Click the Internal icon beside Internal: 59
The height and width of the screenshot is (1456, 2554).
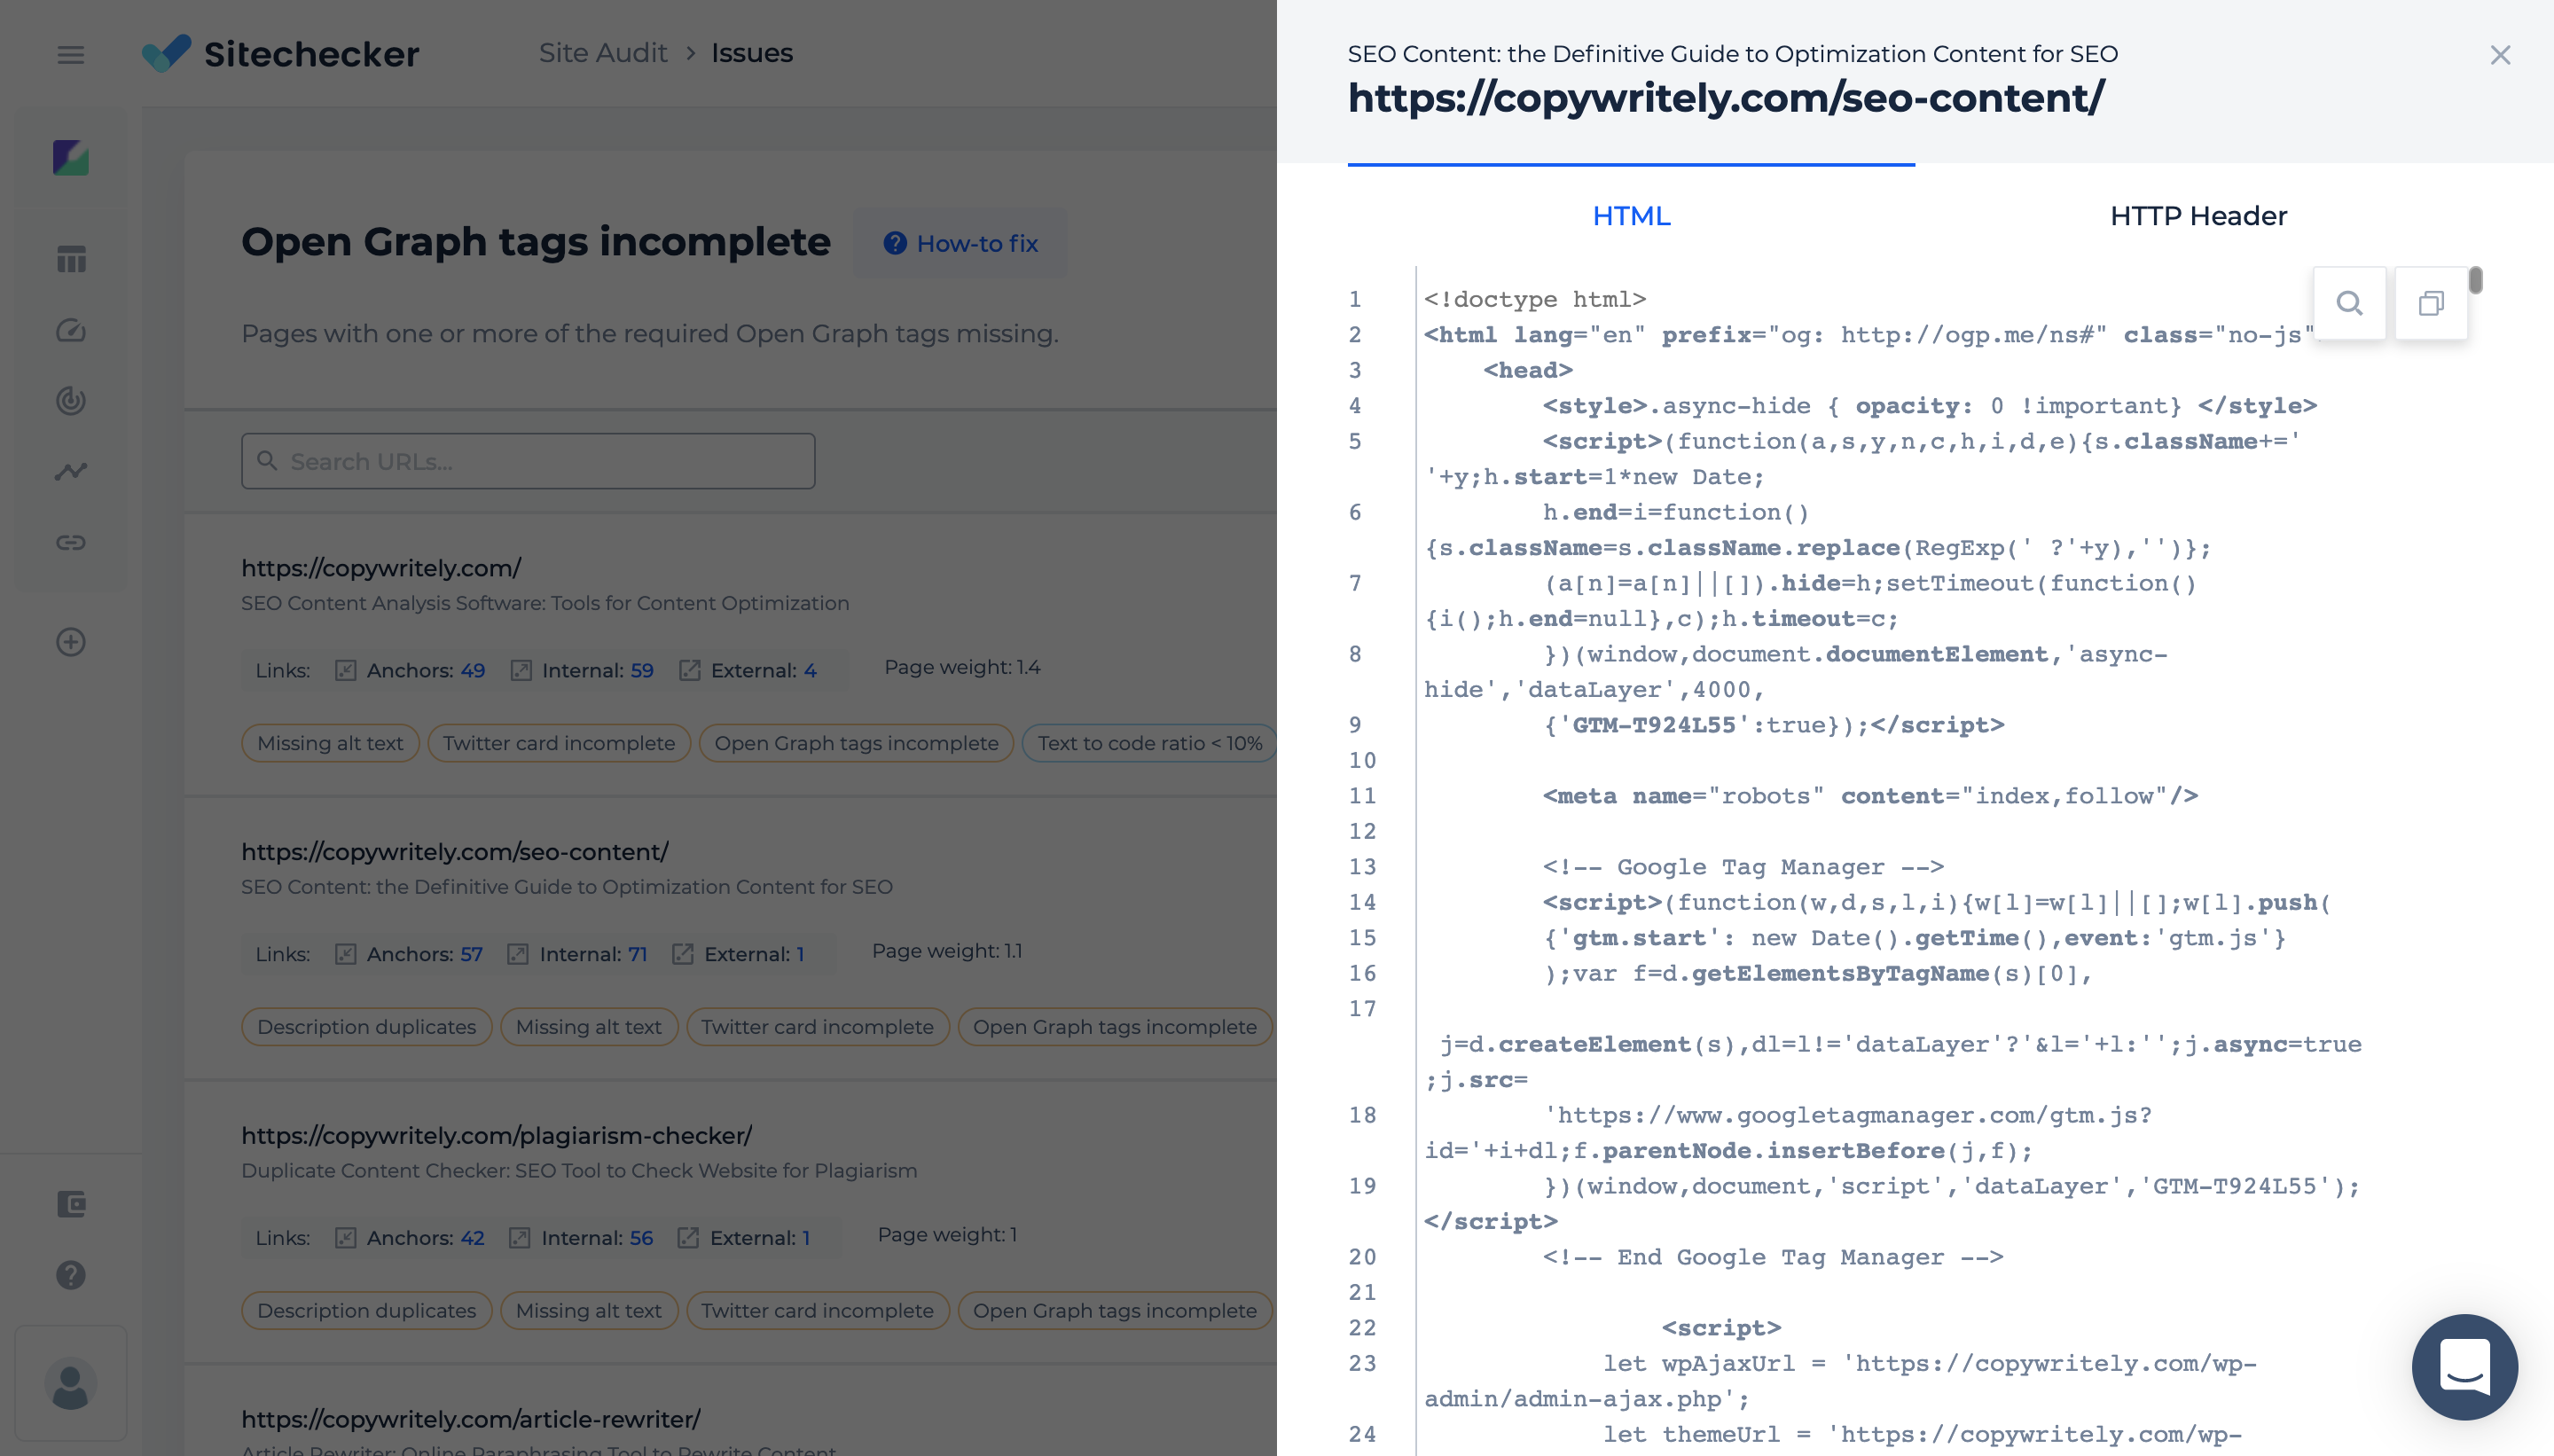click(x=520, y=670)
